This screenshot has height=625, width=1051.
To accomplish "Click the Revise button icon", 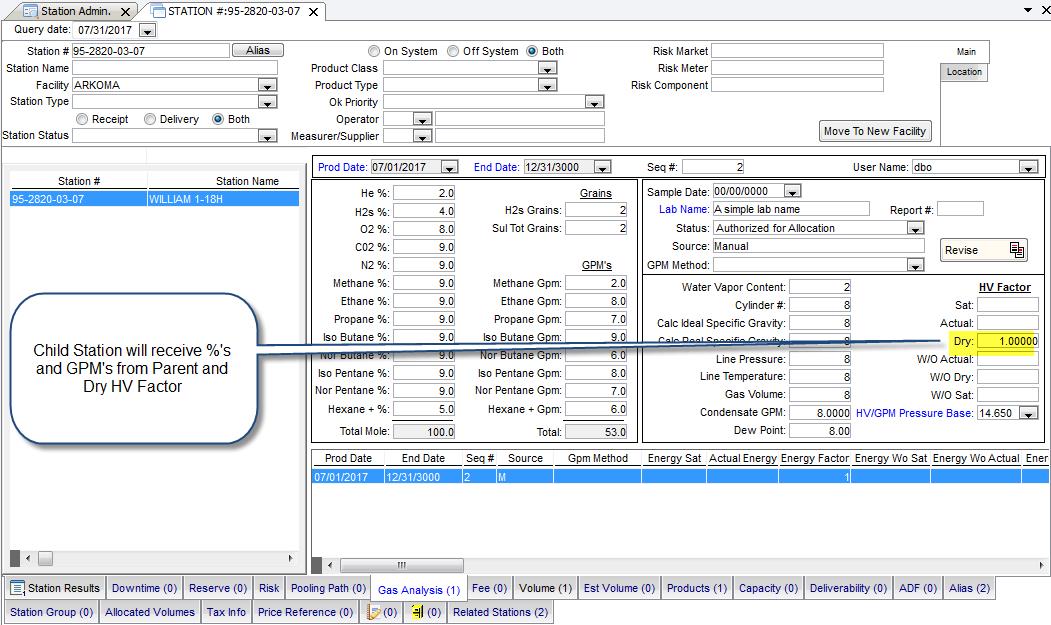I will click(1017, 250).
